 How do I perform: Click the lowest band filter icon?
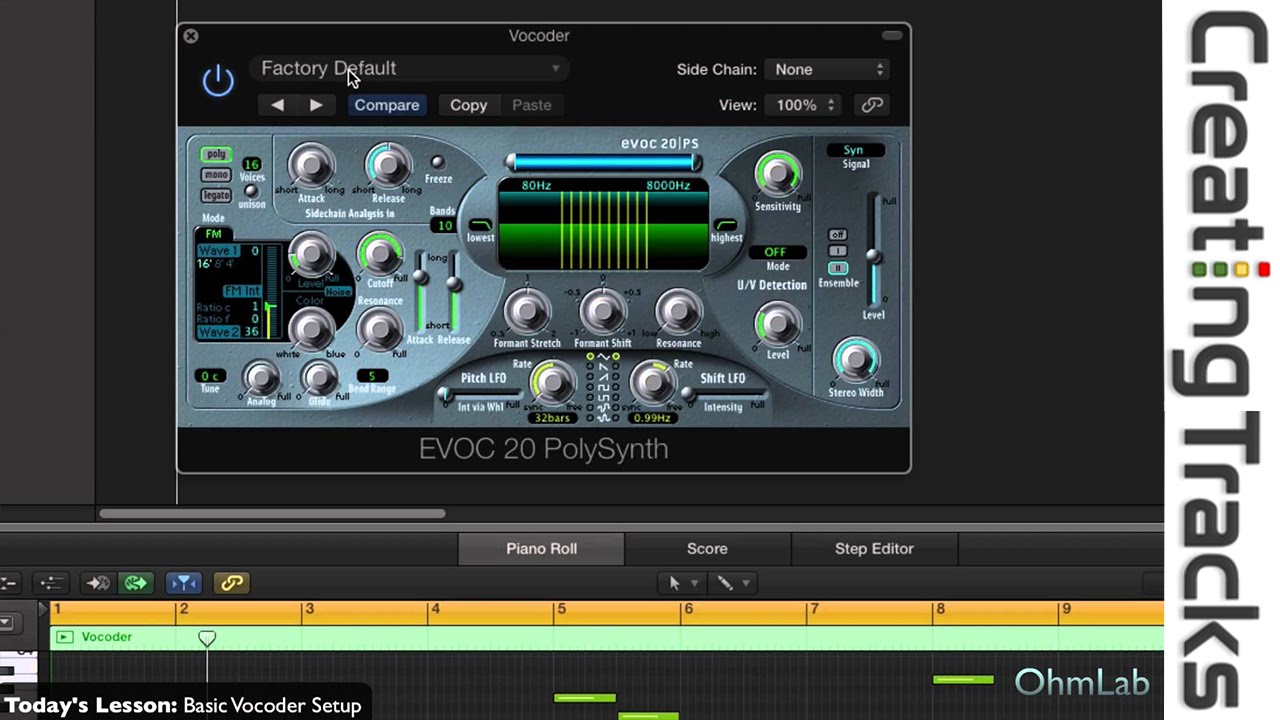click(x=481, y=226)
